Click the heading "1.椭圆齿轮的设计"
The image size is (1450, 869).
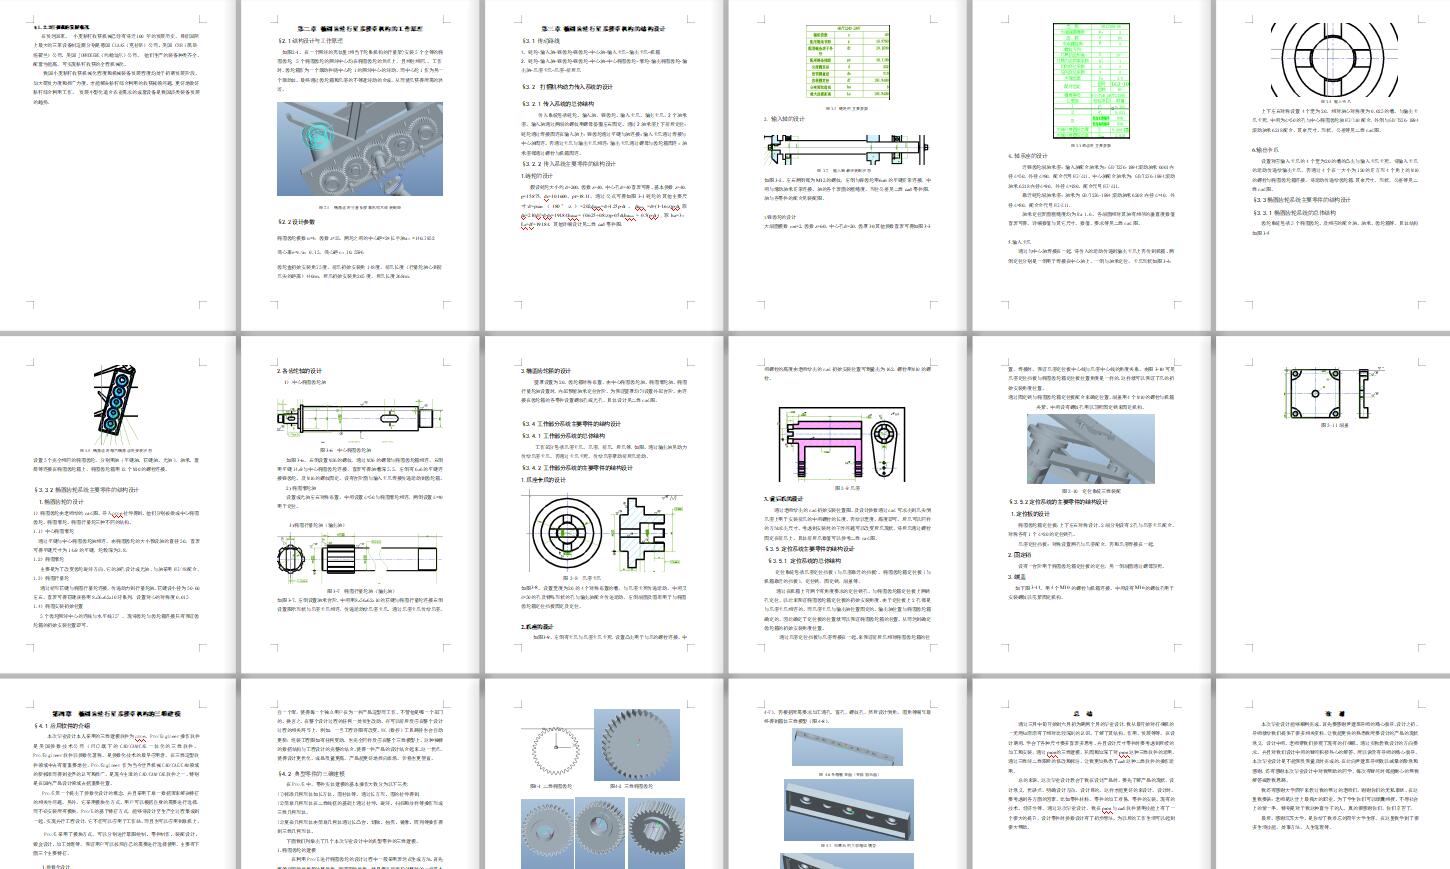pyautogui.click(x=61, y=502)
